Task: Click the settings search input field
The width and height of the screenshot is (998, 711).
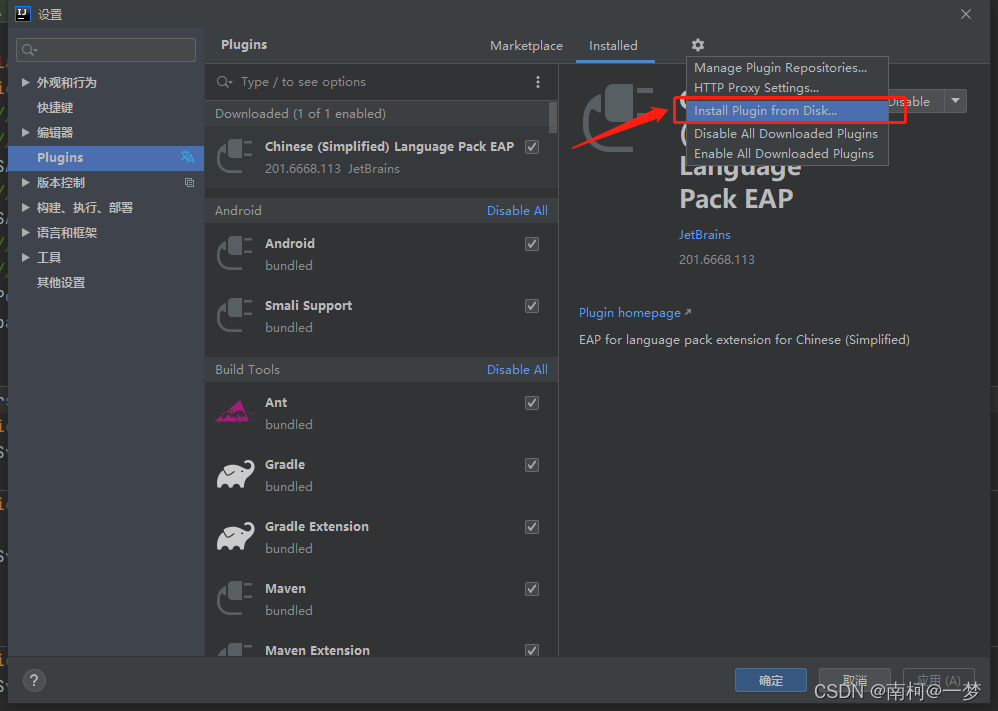Action: point(106,50)
